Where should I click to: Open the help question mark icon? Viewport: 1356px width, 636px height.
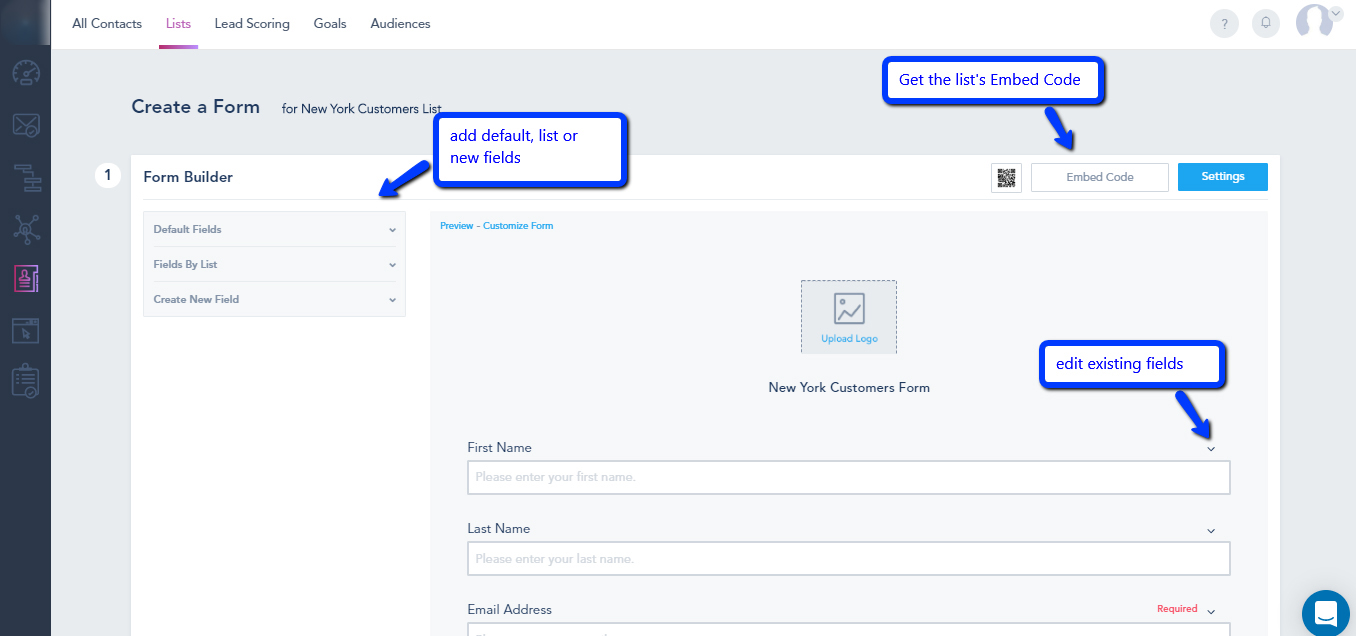pyautogui.click(x=1224, y=24)
